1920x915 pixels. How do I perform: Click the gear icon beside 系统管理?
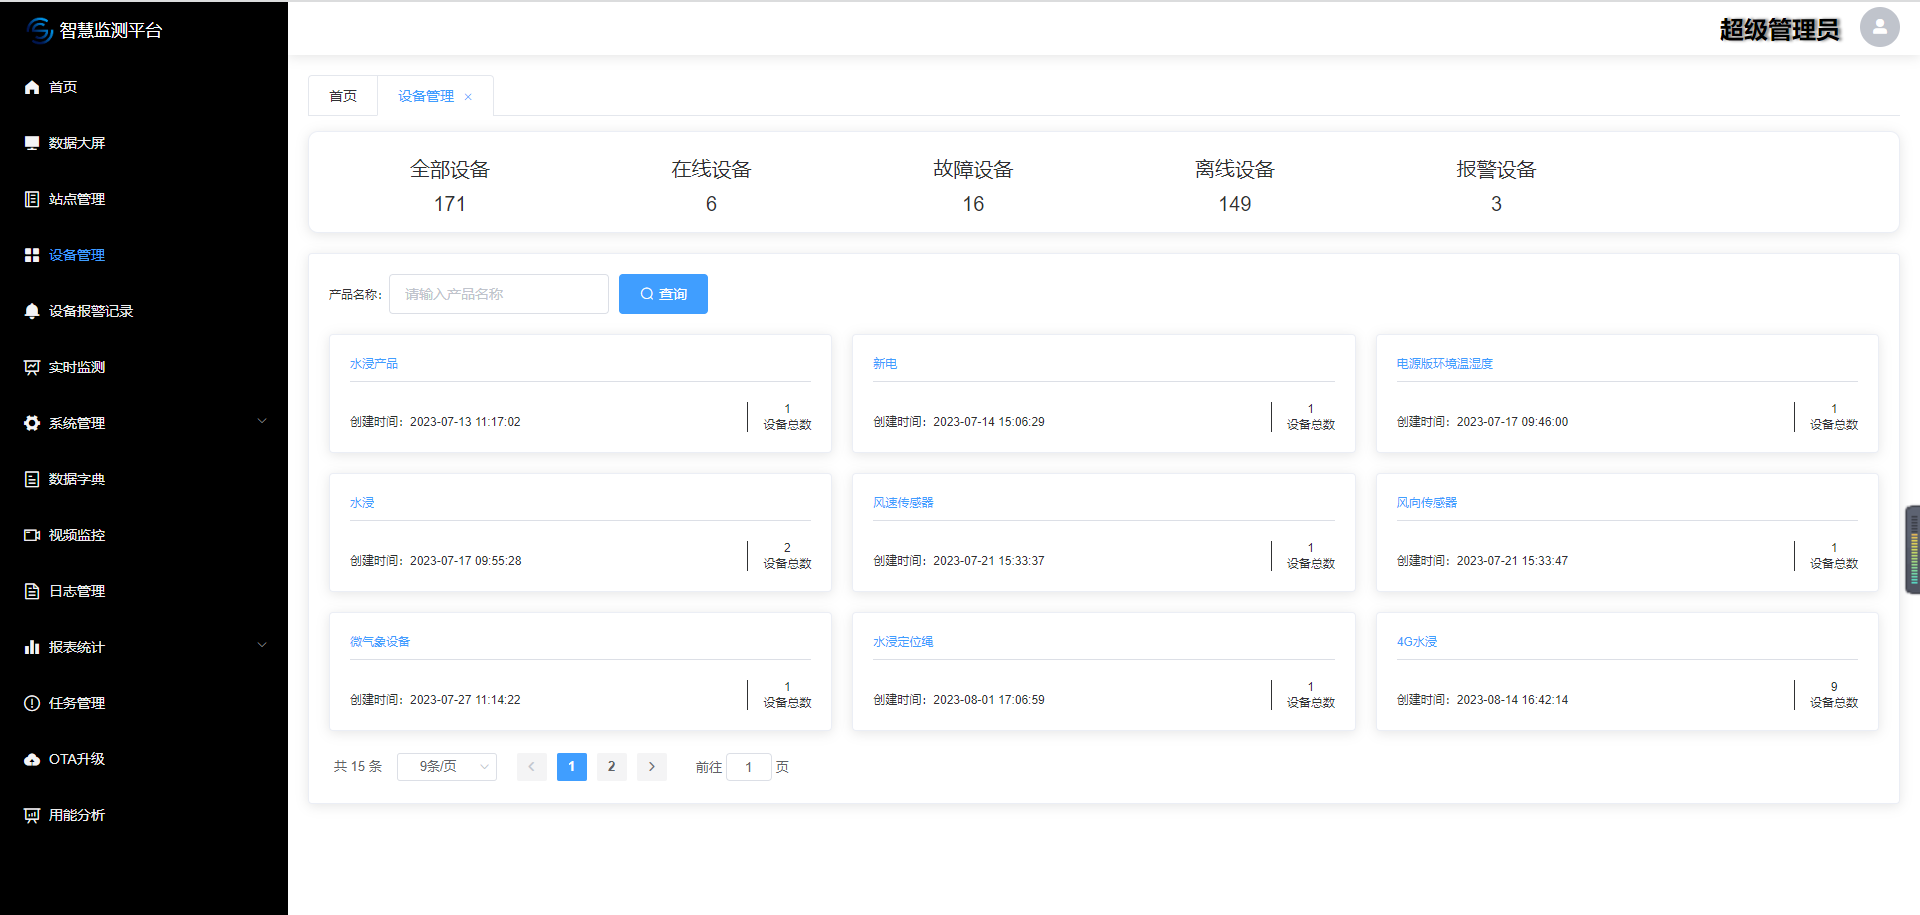[x=32, y=423]
